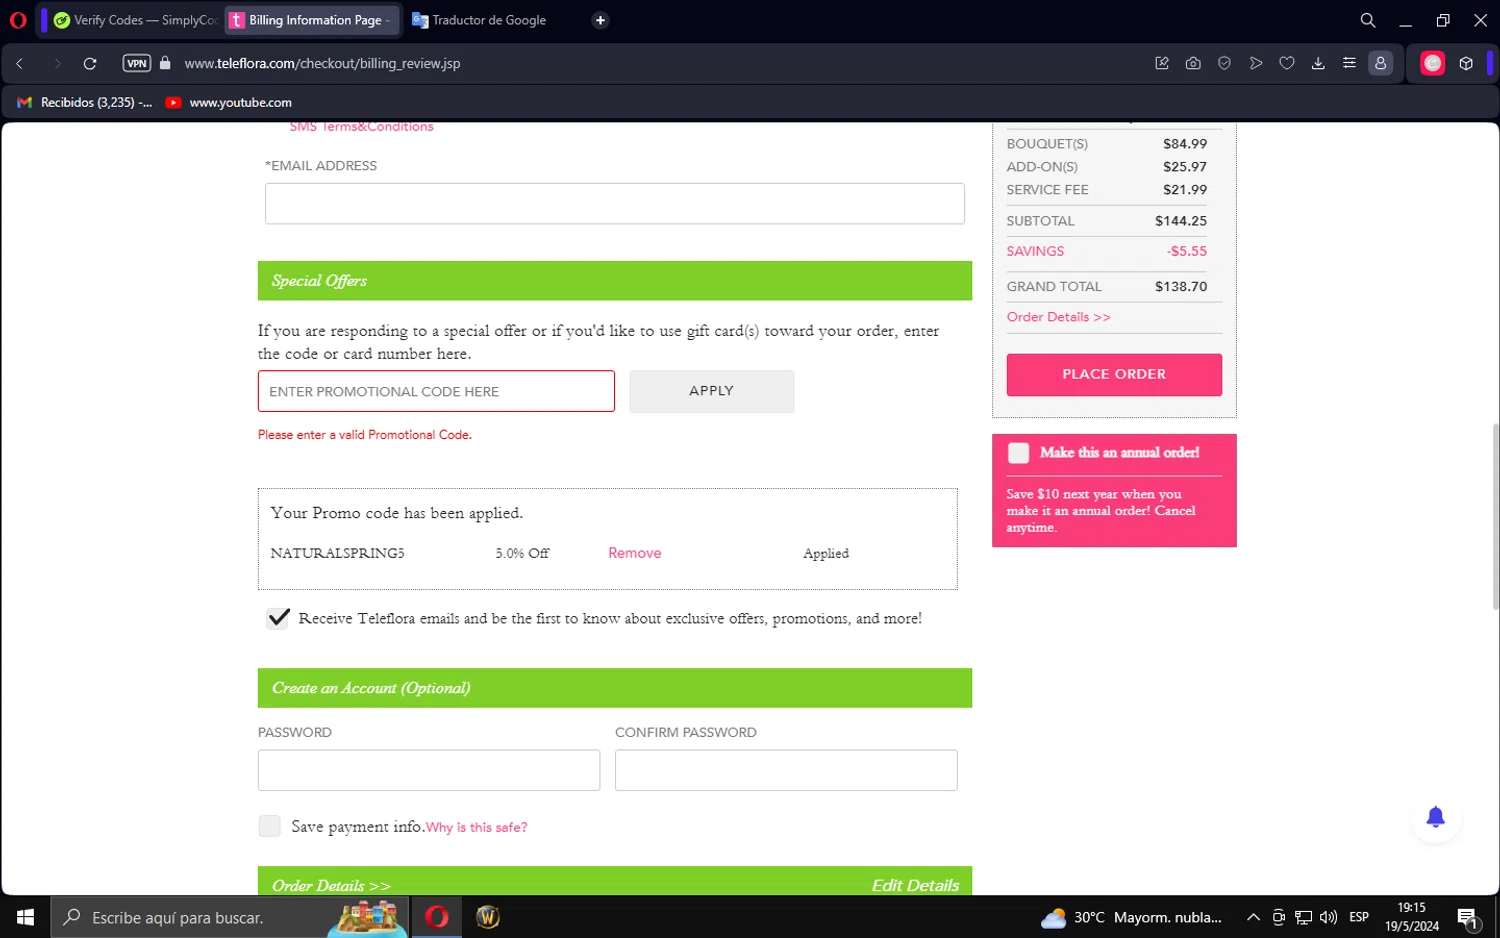Screen dimensions: 1500x938
Task: Check the Save payment info checkbox
Action: pyautogui.click(x=269, y=826)
